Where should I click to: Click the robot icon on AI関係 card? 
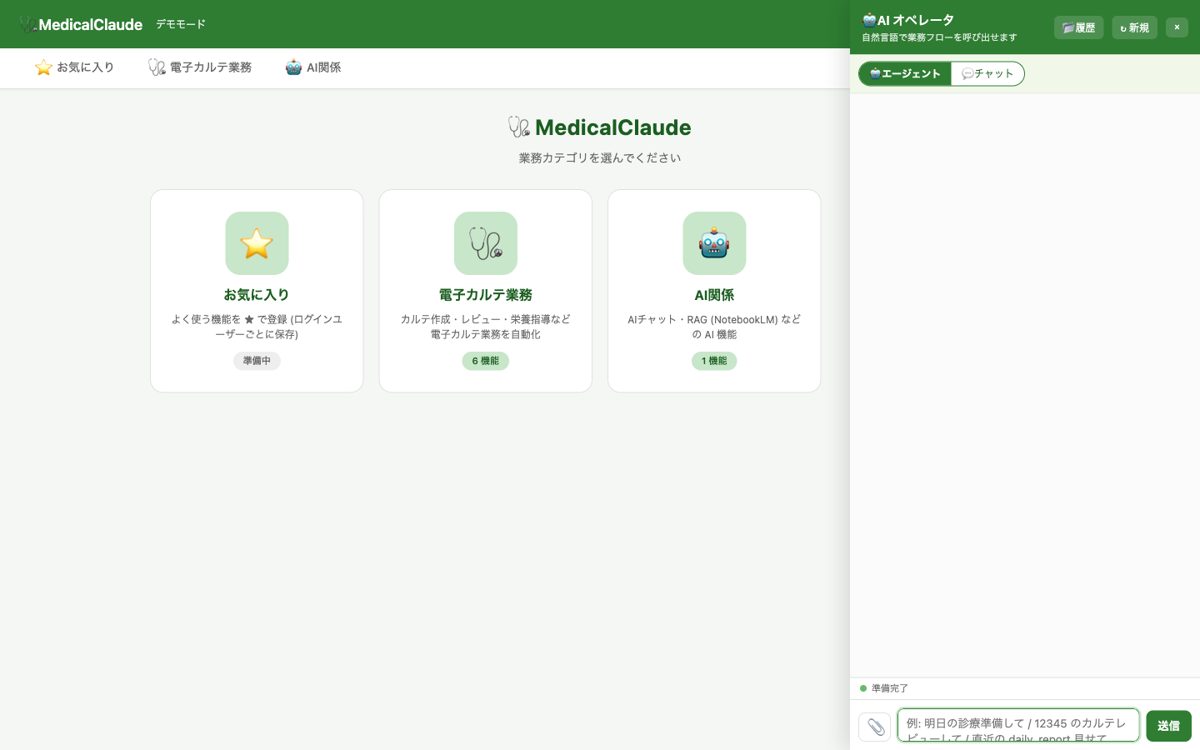[714, 243]
